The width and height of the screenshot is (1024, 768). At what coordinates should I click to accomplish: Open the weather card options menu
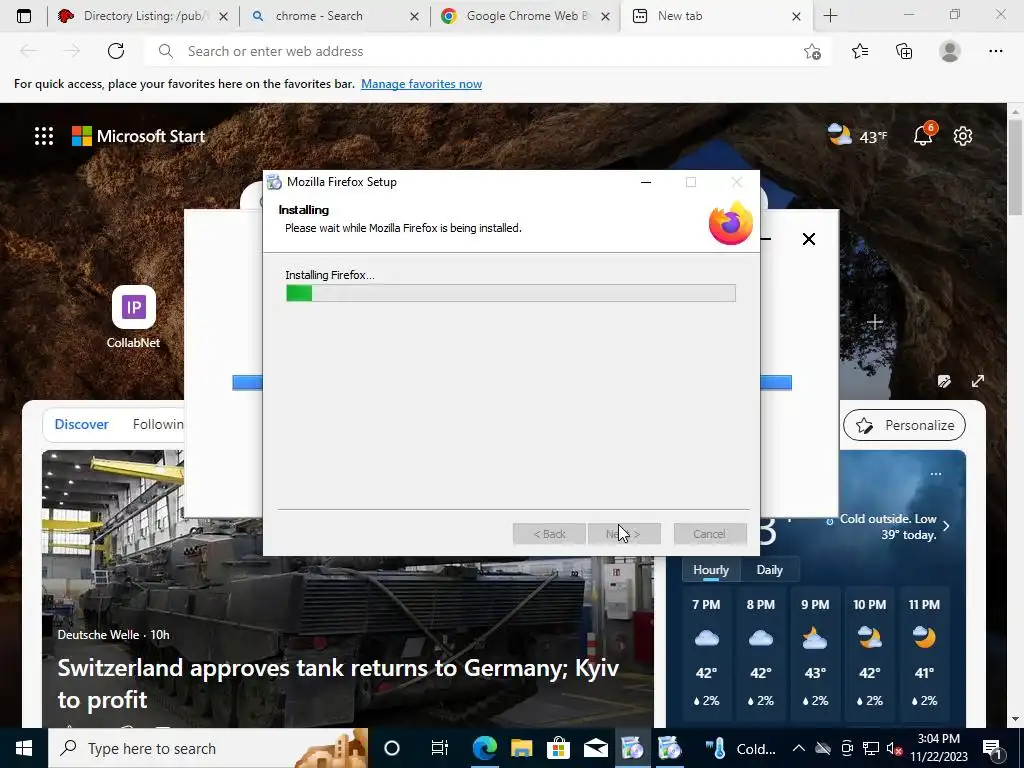(x=936, y=473)
